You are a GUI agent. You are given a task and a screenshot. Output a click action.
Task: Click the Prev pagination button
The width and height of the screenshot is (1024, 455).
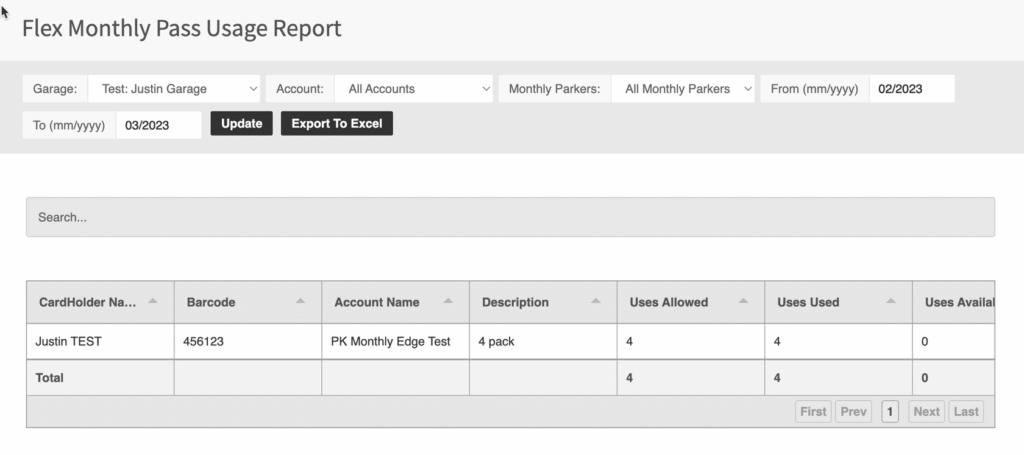(x=853, y=411)
